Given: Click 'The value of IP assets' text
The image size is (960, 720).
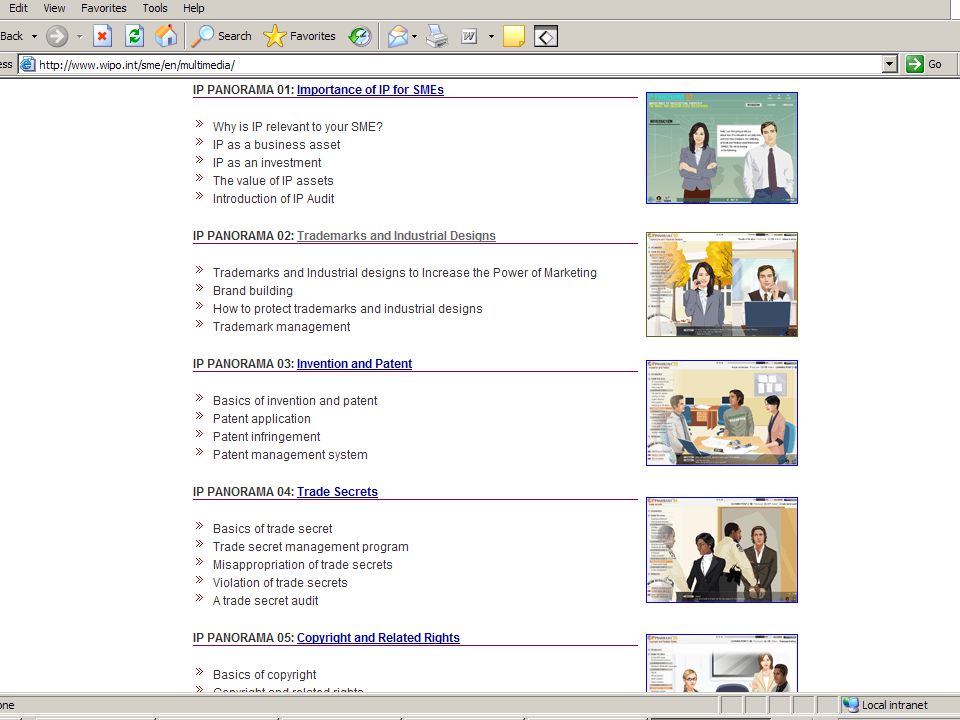Looking at the screenshot, I should [273, 181].
